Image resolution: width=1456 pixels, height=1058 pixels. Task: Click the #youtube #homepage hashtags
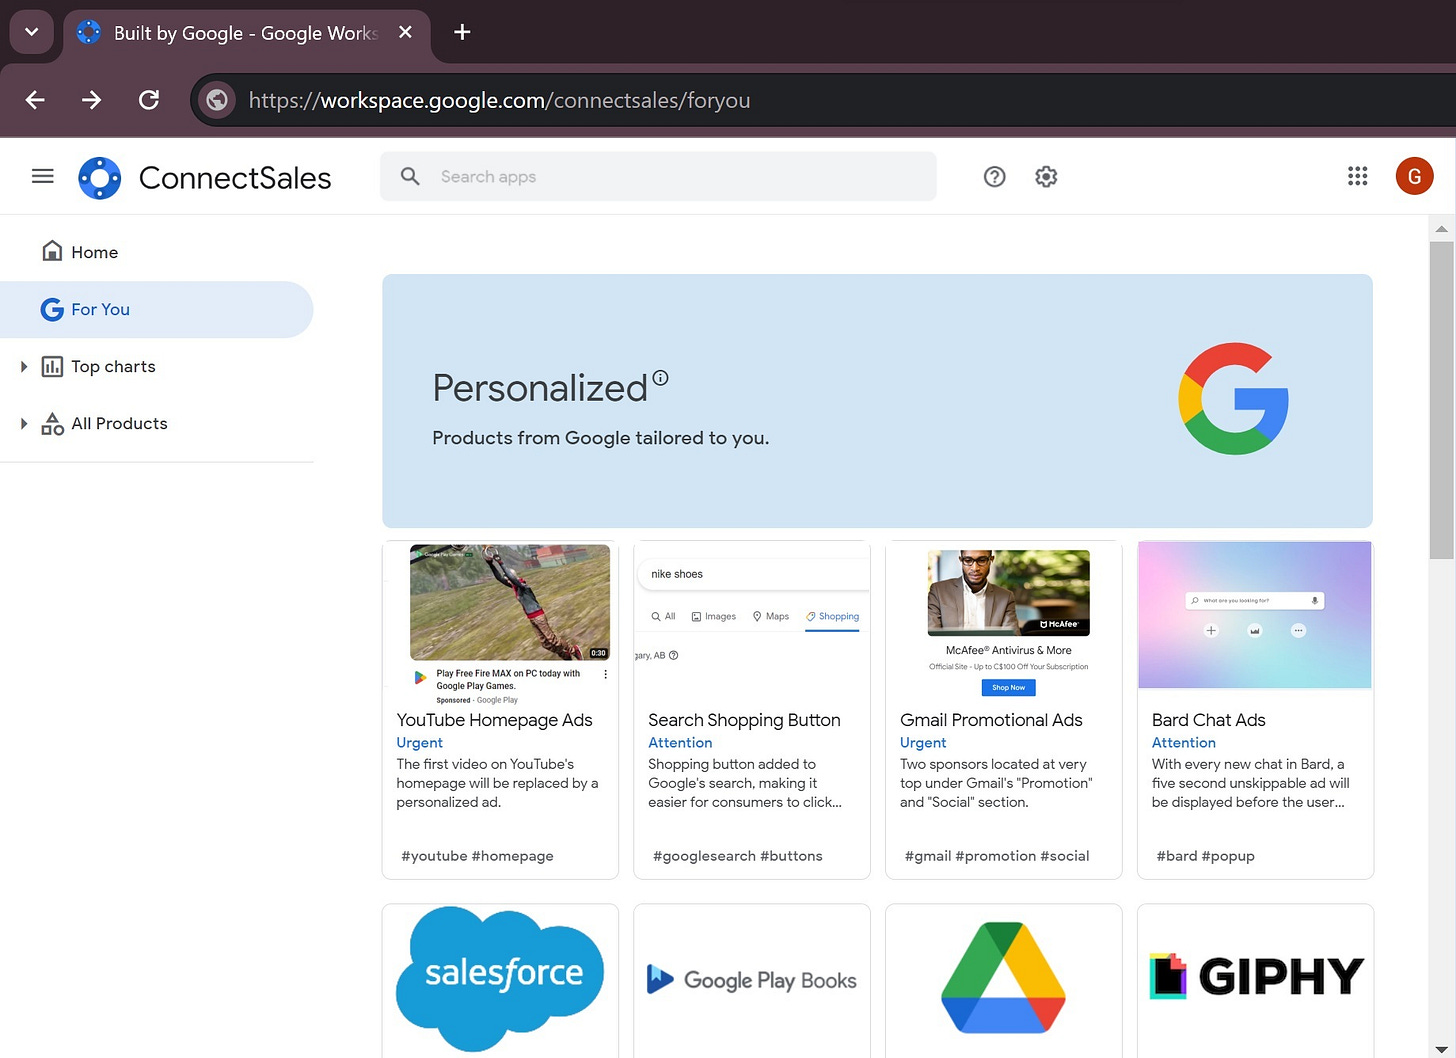pos(477,856)
